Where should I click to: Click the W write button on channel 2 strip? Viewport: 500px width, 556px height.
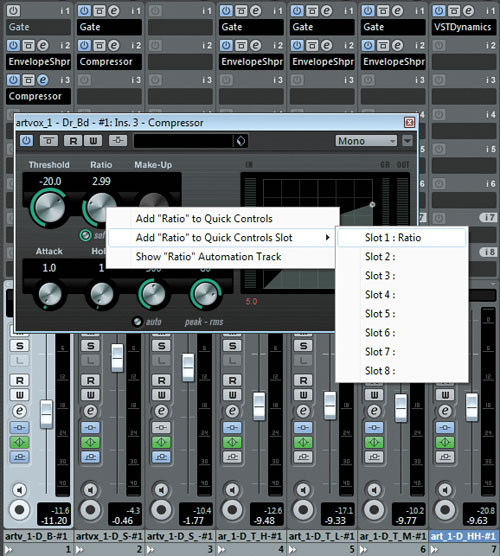90,395
